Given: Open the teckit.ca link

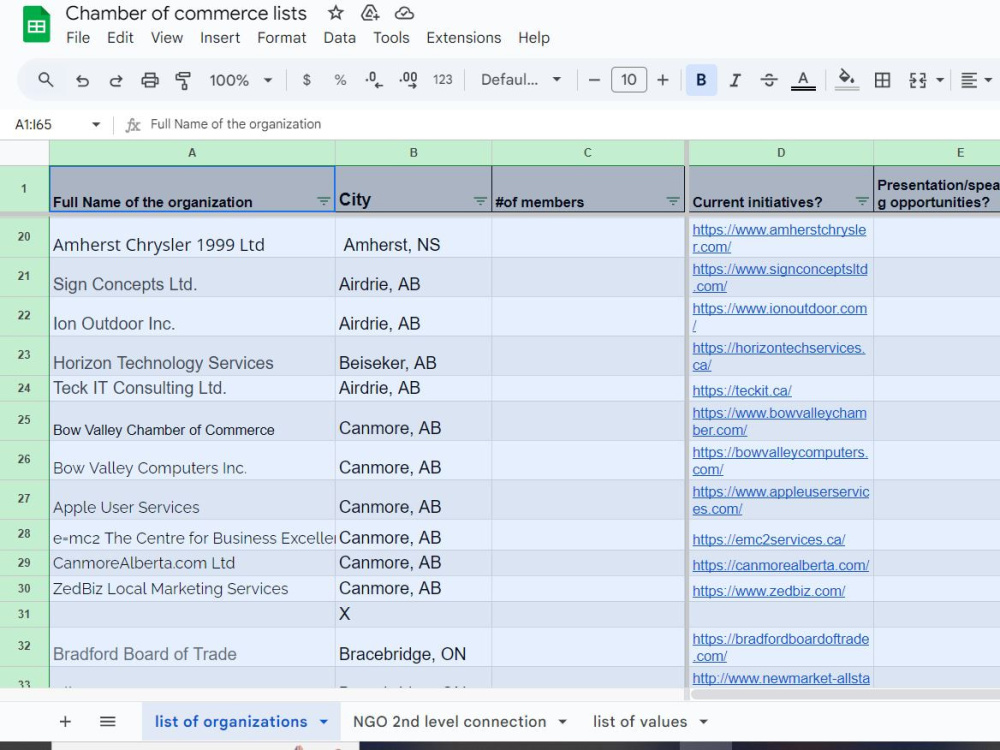Looking at the screenshot, I should click(x=742, y=390).
